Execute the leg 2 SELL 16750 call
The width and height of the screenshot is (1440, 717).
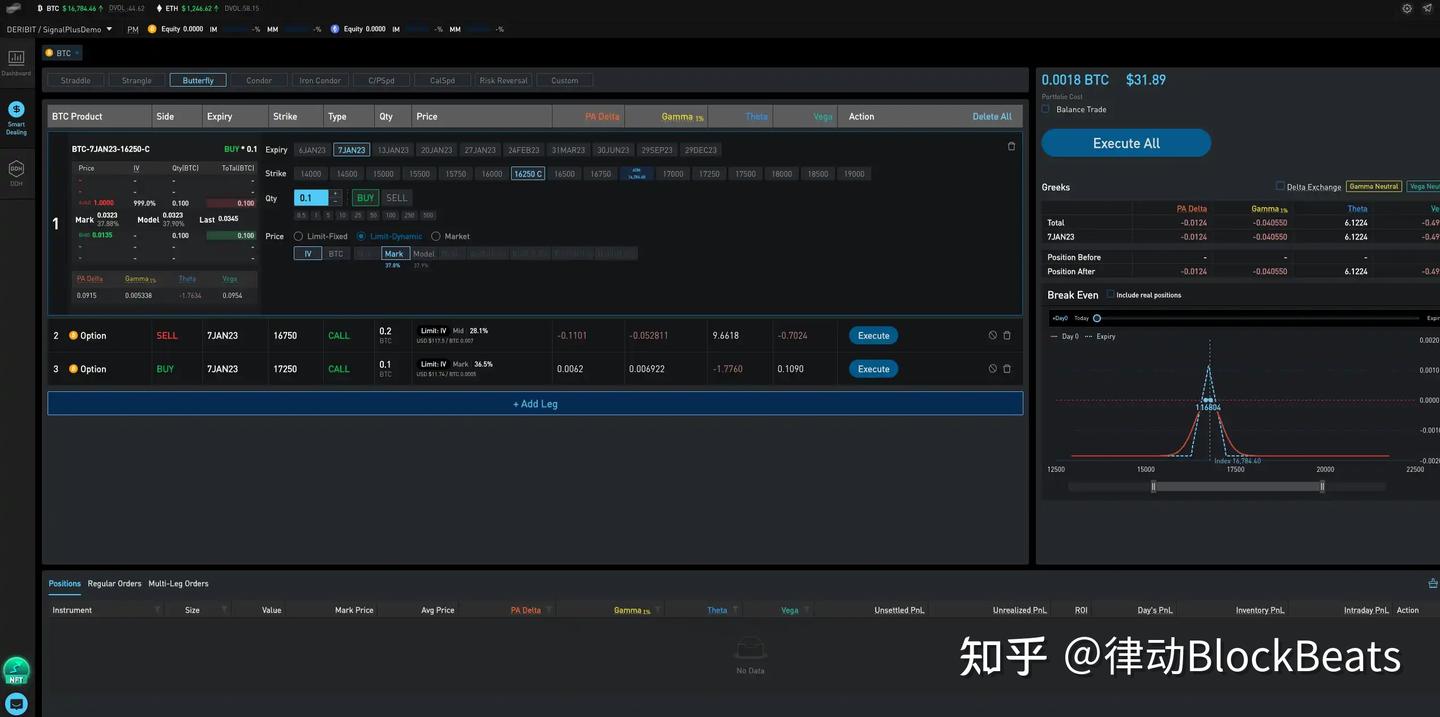click(x=873, y=336)
